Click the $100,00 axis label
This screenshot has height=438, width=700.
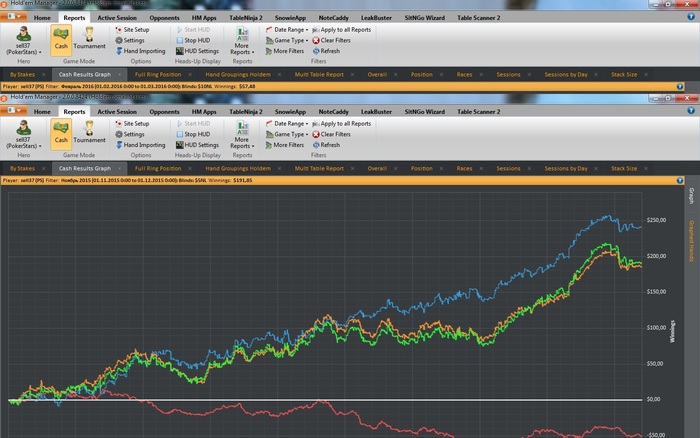pyautogui.click(x=656, y=328)
